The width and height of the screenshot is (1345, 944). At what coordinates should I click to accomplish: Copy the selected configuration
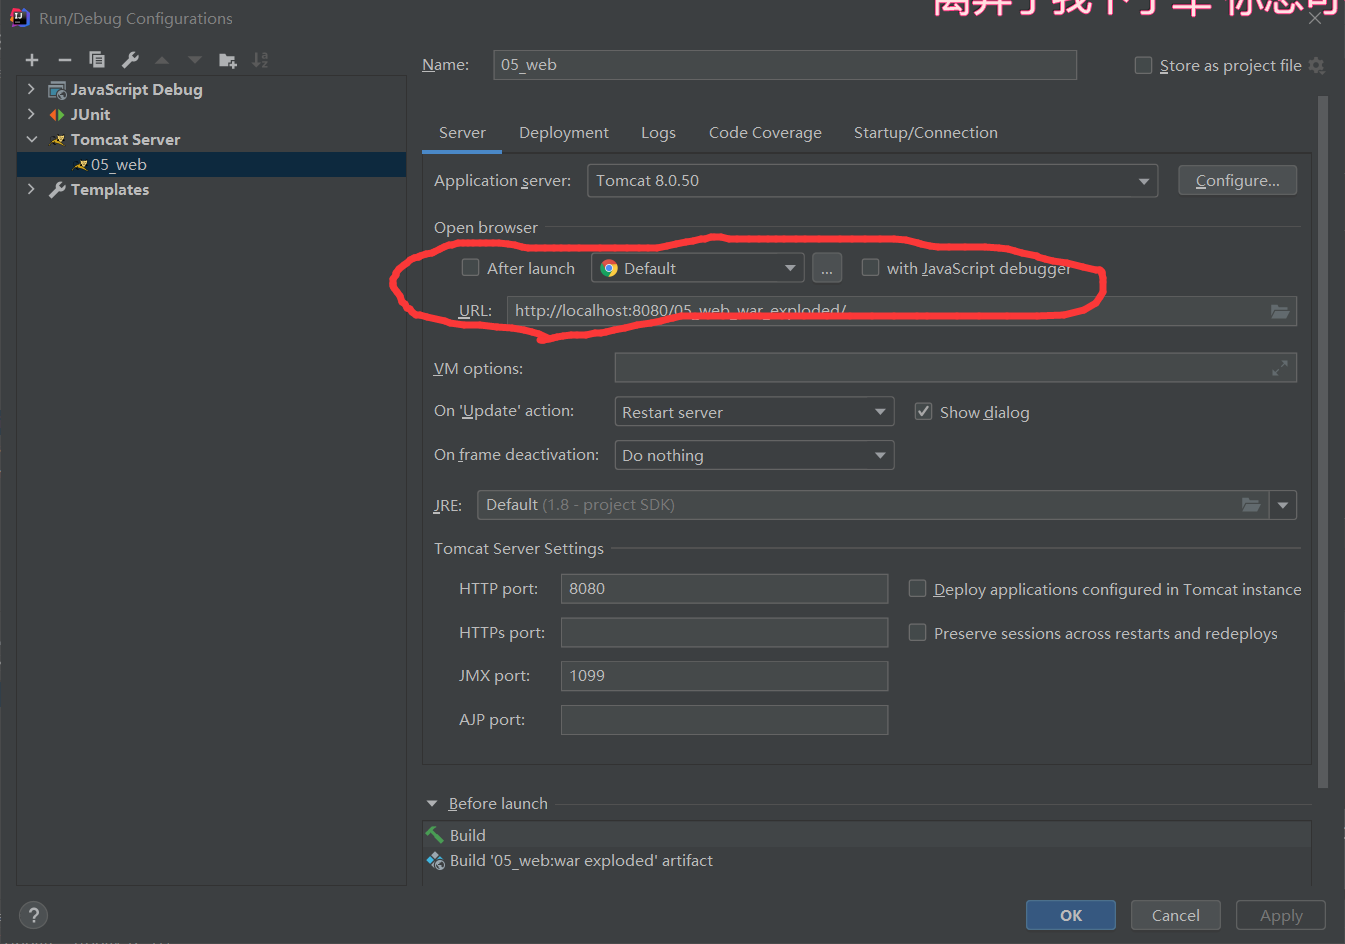[97, 60]
